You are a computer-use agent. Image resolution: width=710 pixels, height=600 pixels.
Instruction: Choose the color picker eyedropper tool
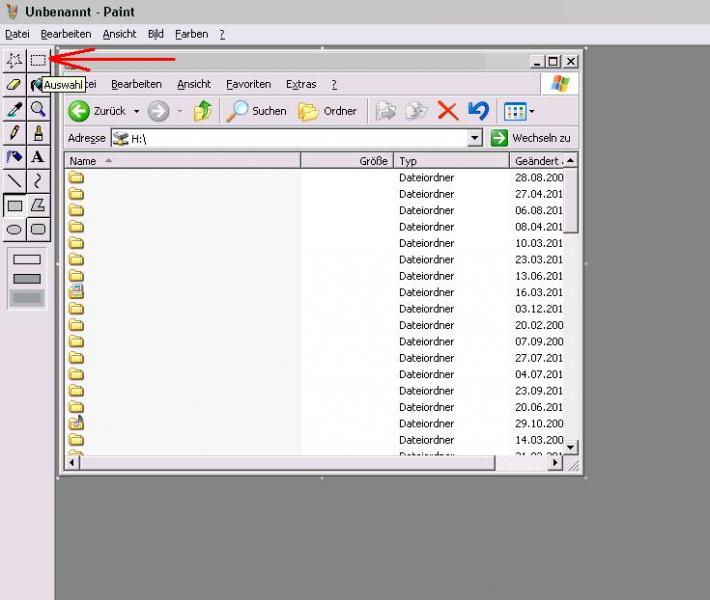click(x=14, y=109)
